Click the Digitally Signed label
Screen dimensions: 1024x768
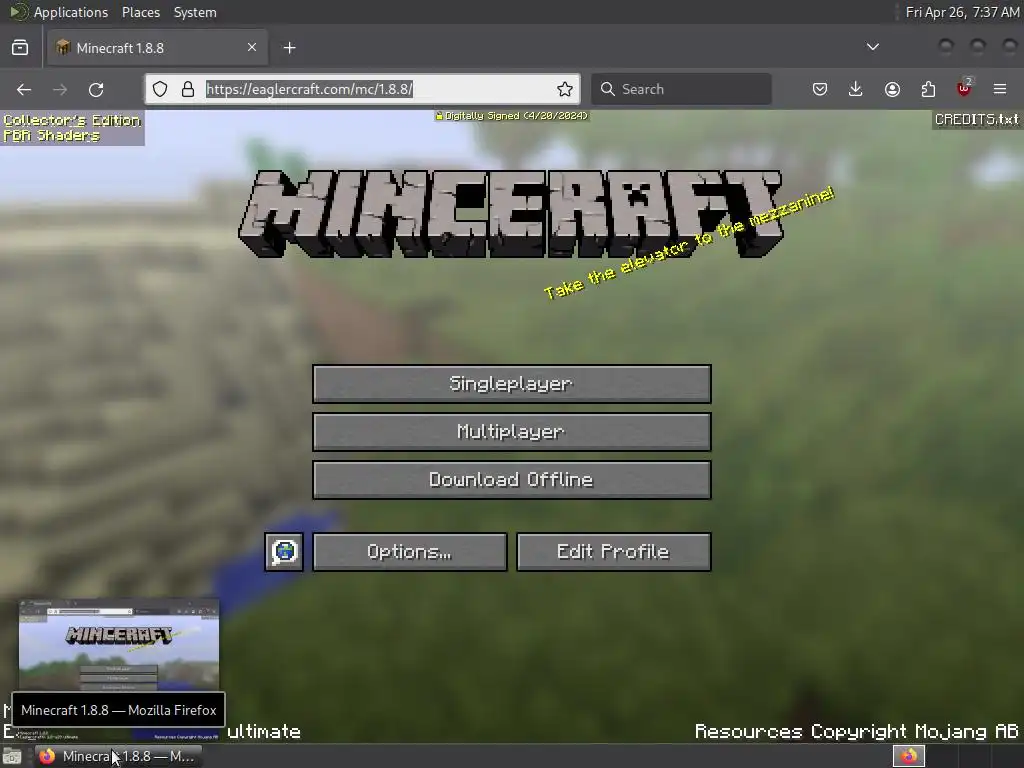pyautogui.click(x=512, y=116)
